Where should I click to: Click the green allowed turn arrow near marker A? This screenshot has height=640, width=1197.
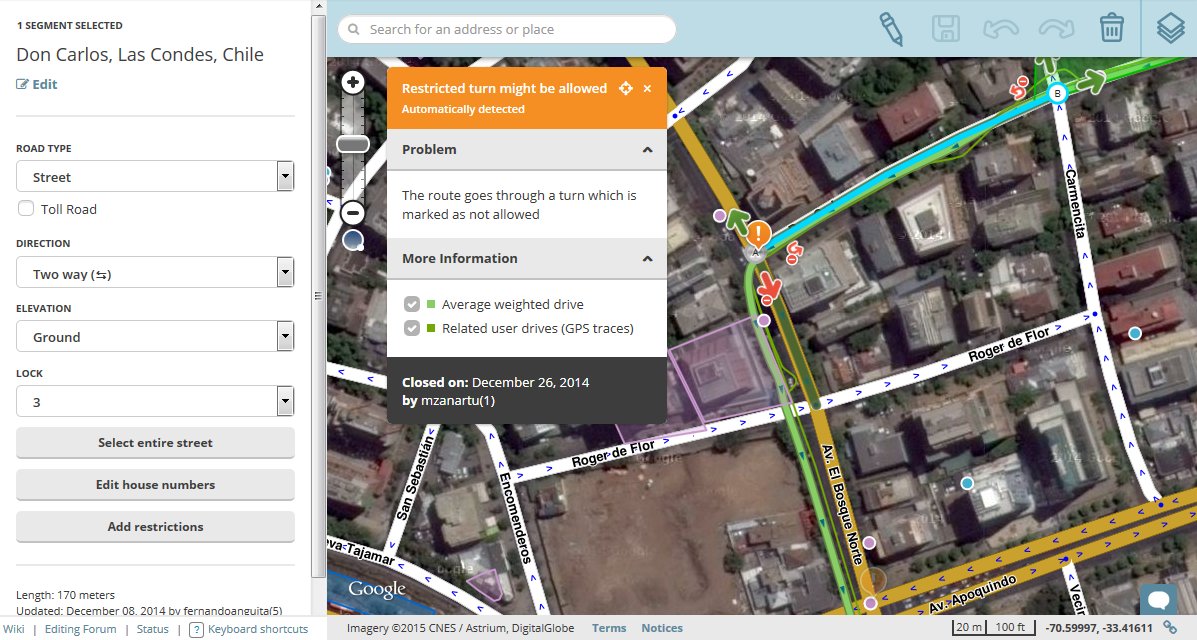pos(737,221)
